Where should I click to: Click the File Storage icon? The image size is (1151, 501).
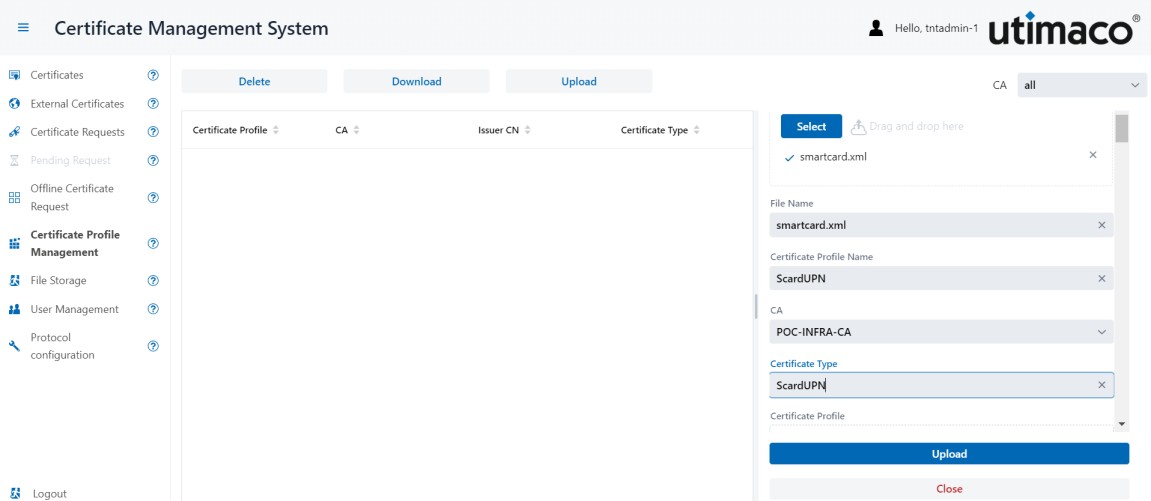14,280
